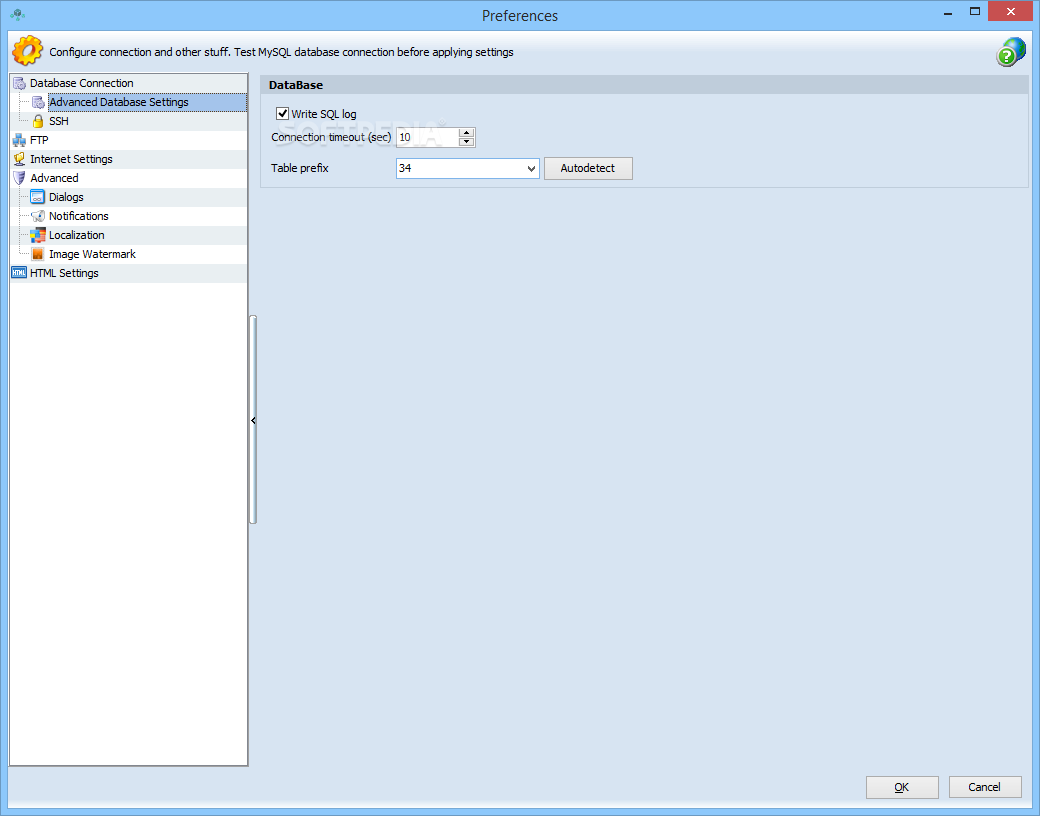Increase the connection timeout with up arrow
The image size is (1040, 816).
pos(466,133)
